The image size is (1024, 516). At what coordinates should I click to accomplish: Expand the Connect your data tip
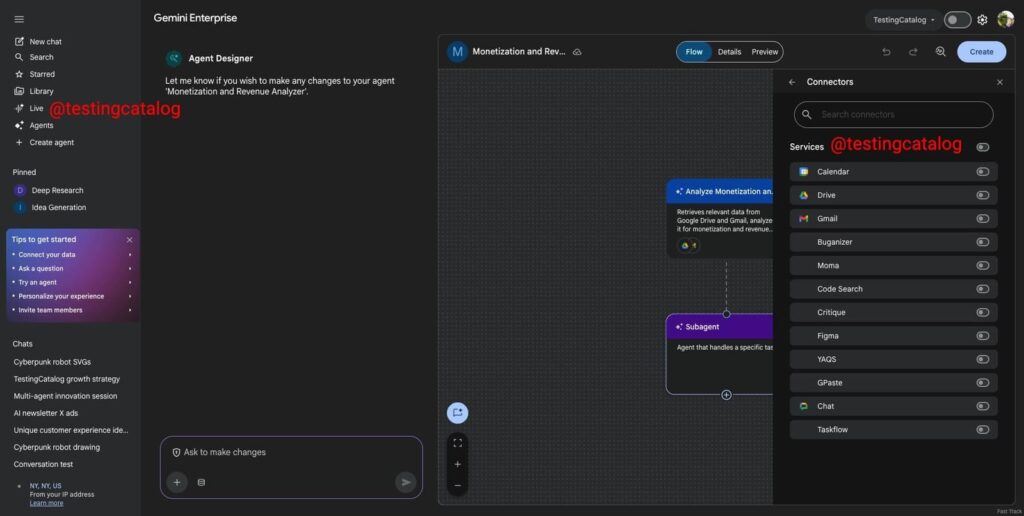pyautogui.click(x=72, y=255)
